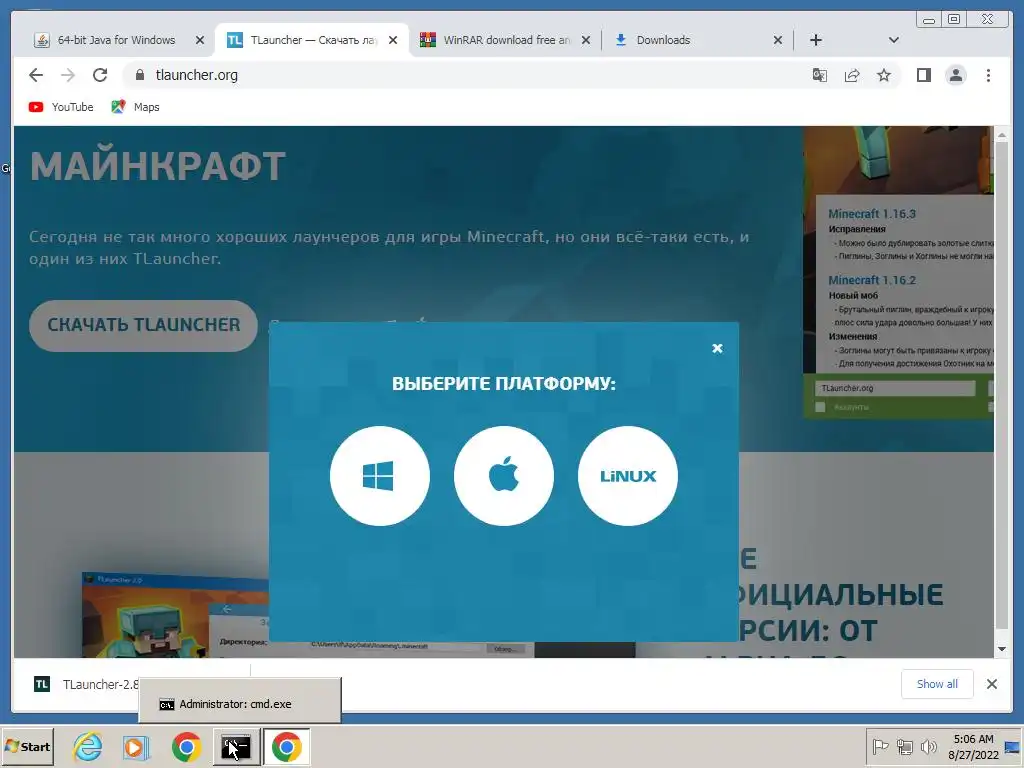
Task: Click СКАЧАТЬ TLAUNCHER button
Action: (x=143, y=325)
